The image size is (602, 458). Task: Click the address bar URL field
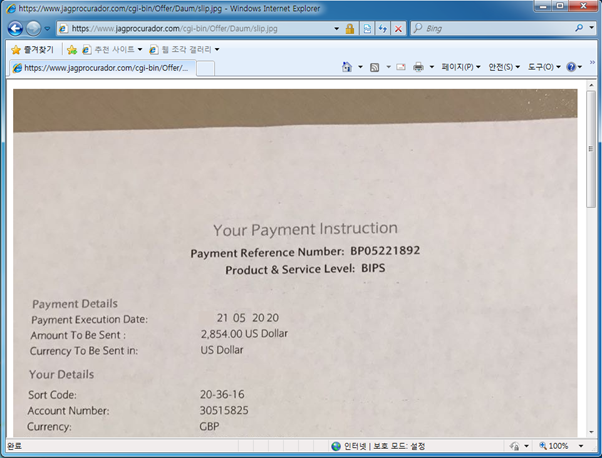click(x=196, y=28)
